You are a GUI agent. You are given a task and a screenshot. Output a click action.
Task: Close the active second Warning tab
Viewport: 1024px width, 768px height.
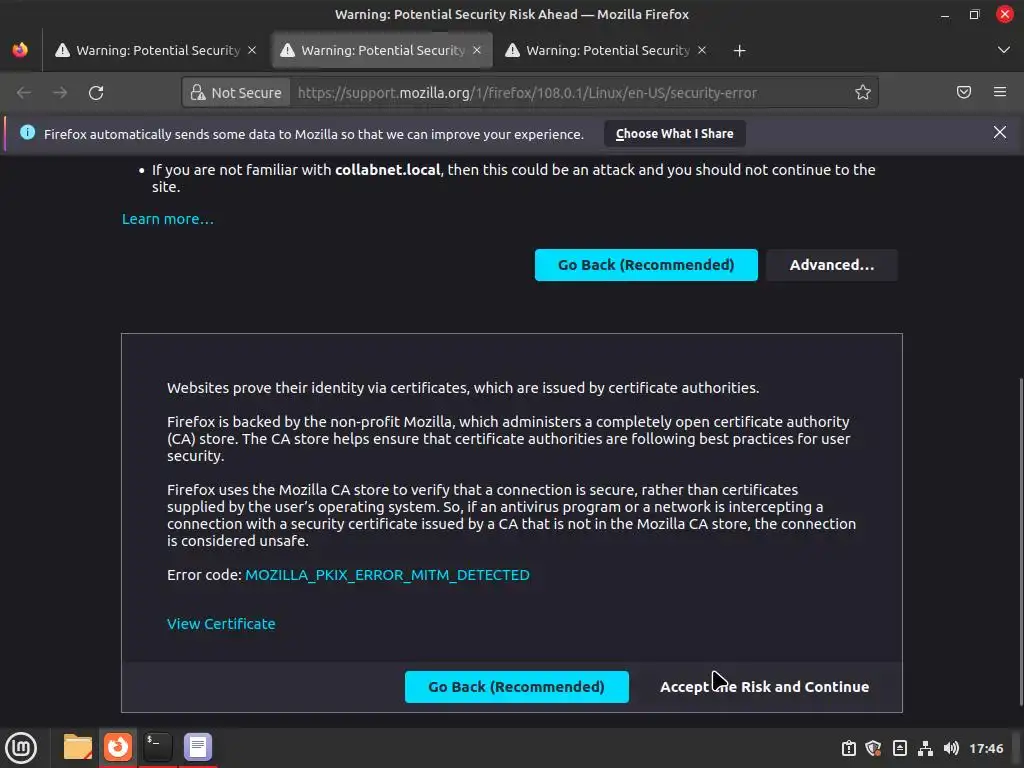(x=477, y=50)
